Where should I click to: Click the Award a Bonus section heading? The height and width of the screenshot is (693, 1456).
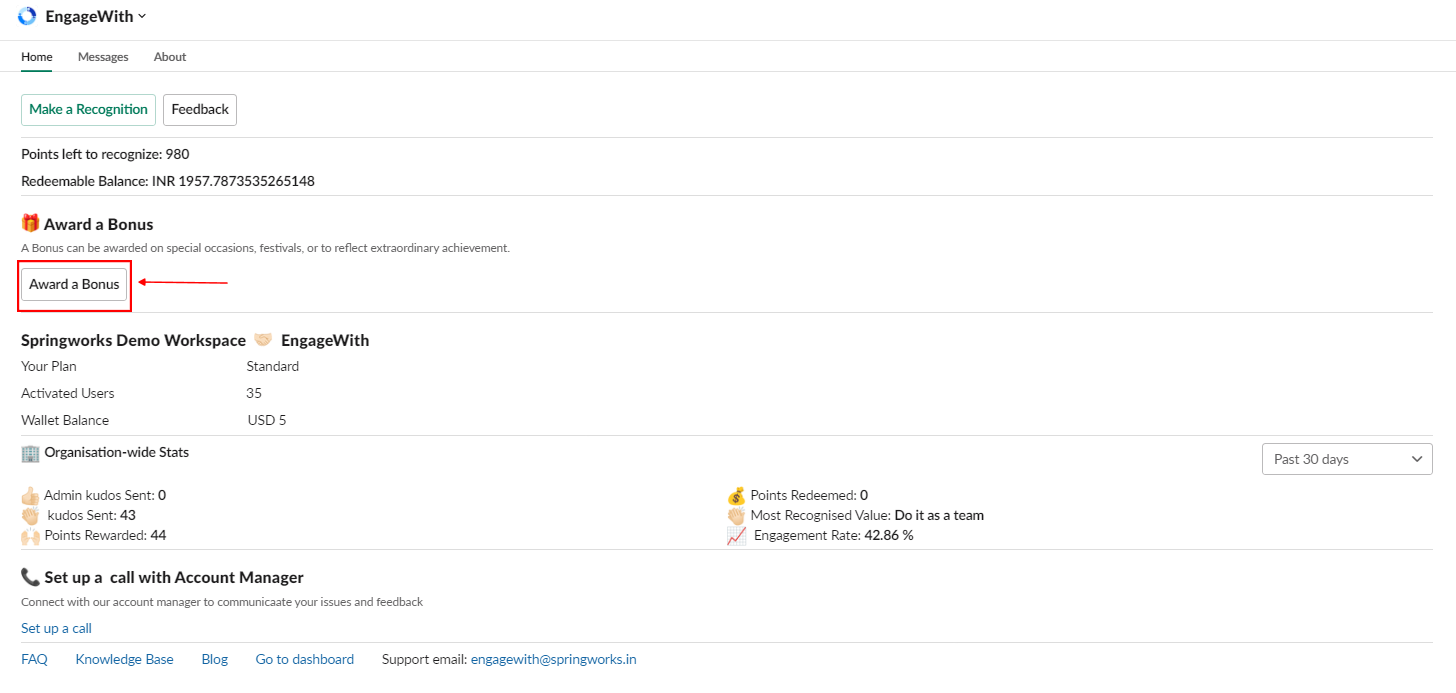point(98,224)
